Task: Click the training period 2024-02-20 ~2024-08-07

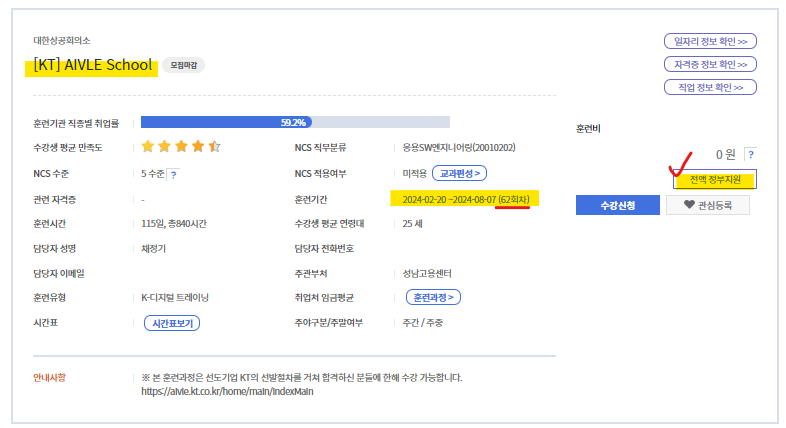Action: tap(449, 200)
